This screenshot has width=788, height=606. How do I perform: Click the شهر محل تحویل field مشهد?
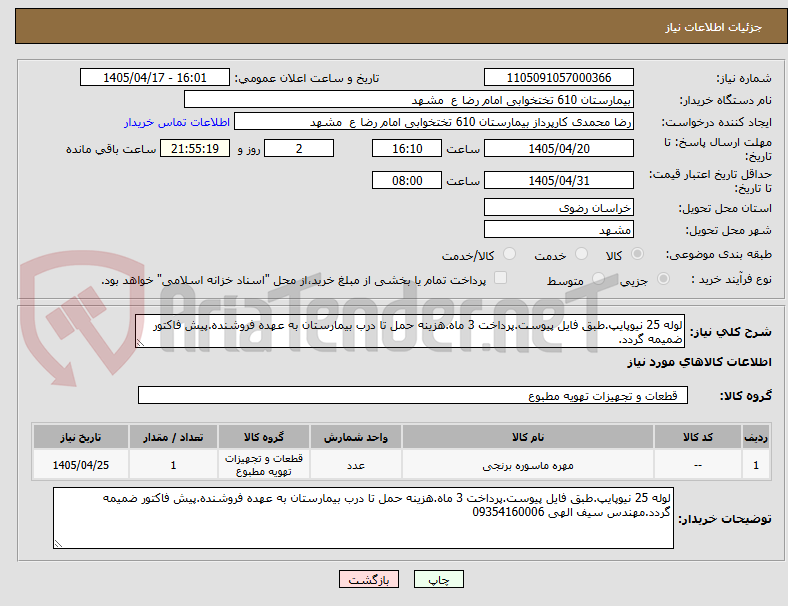click(559, 230)
